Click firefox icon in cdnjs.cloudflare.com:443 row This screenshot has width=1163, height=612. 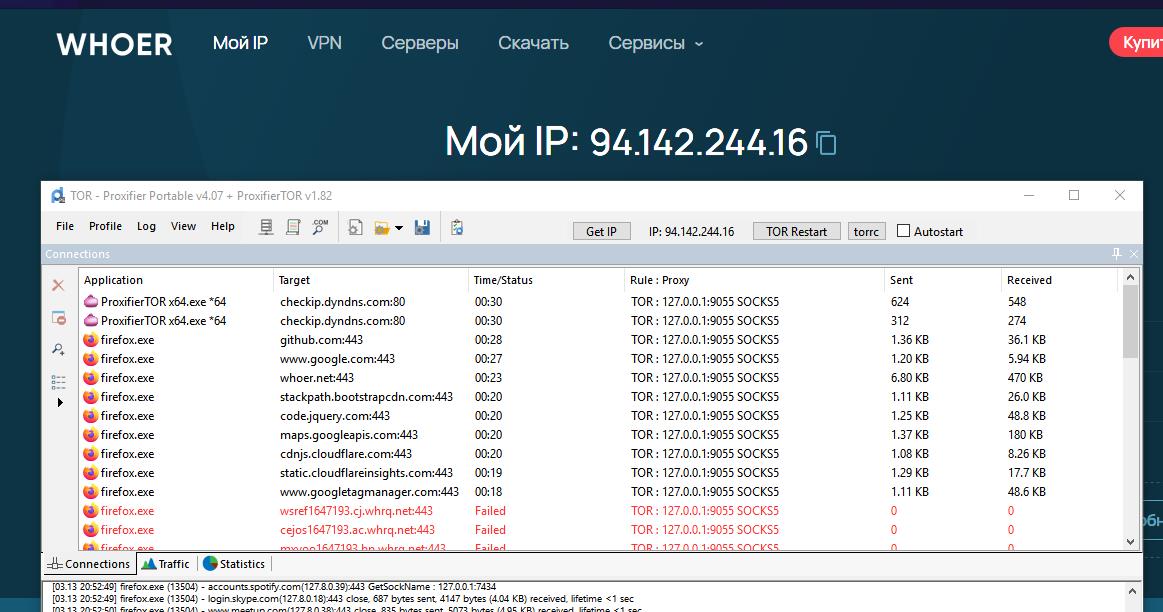tap(90, 453)
